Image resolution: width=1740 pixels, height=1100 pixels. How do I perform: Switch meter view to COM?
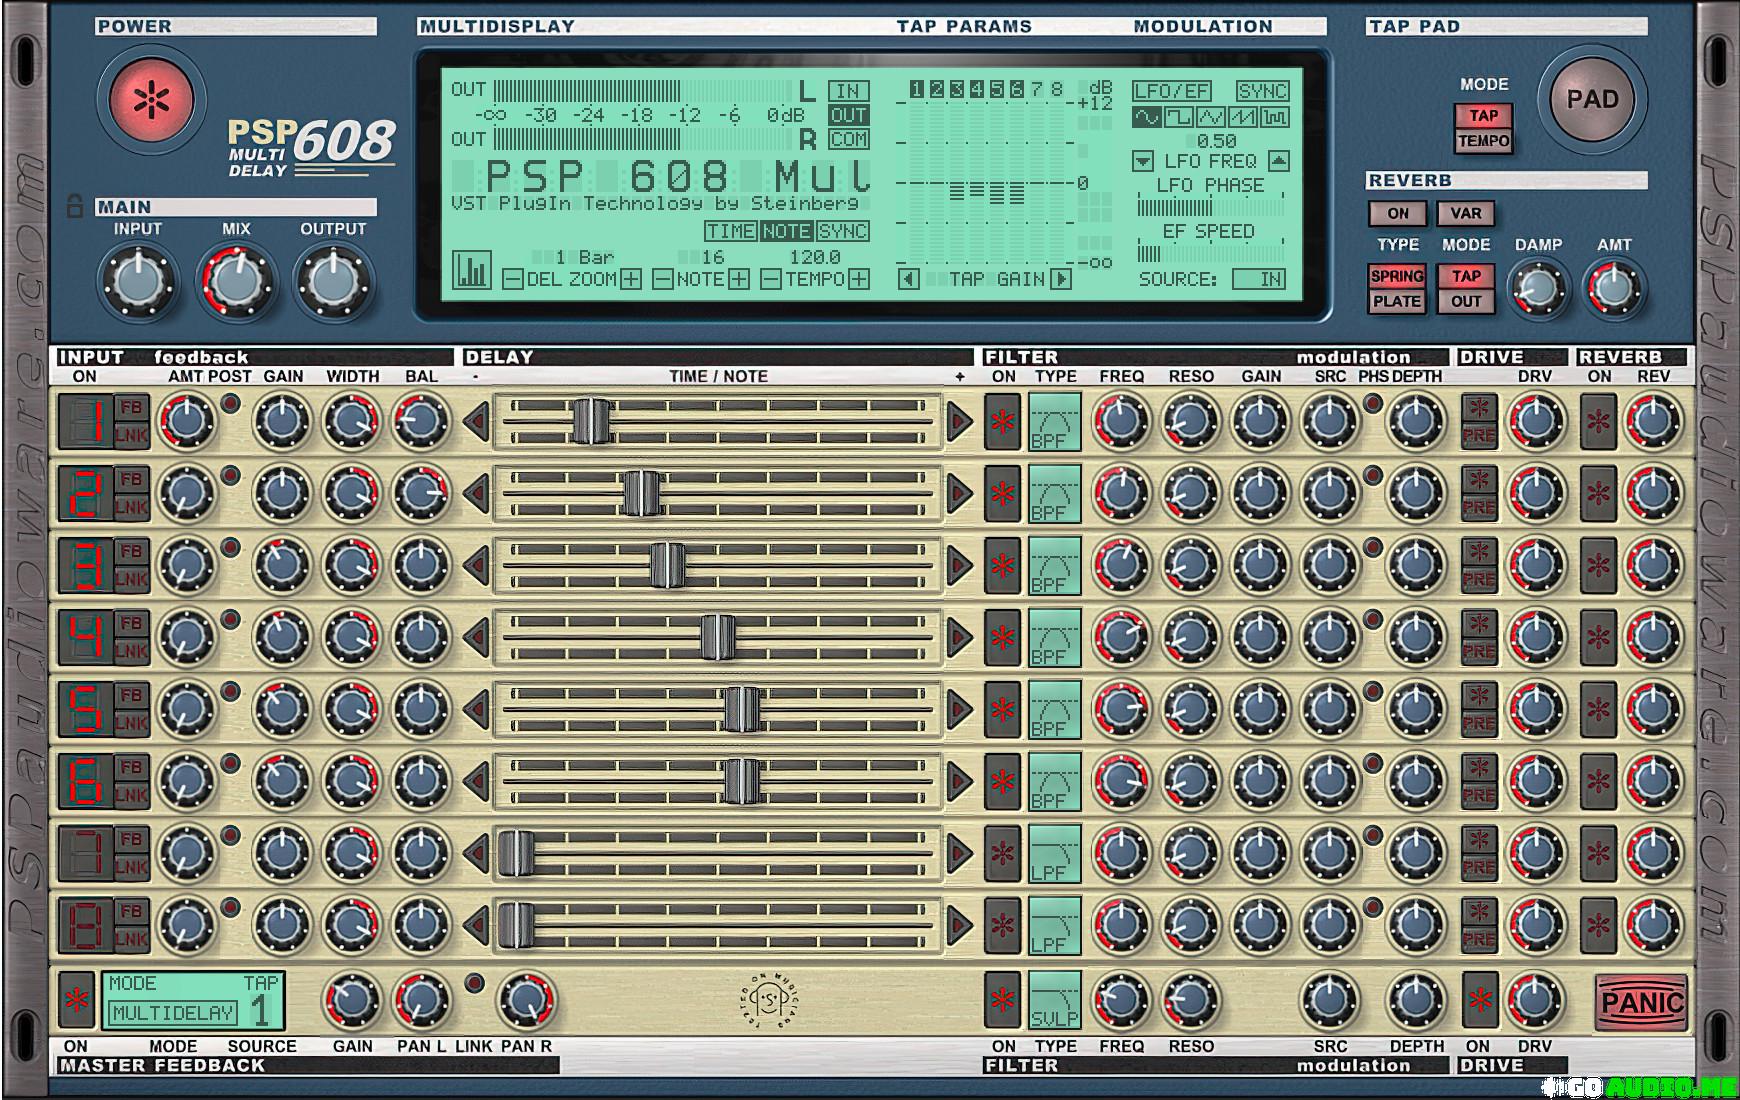point(848,139)
